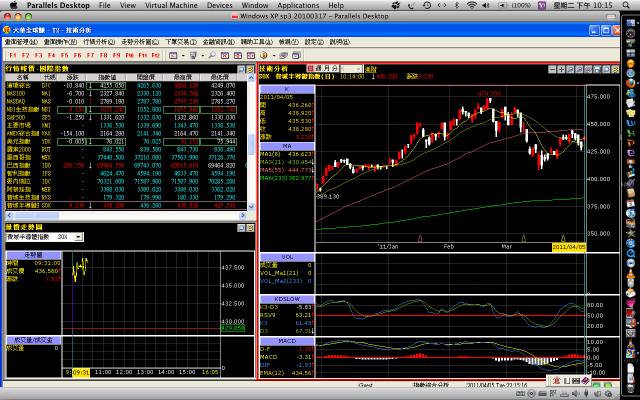The height and width of the screenshot is (400, 640).
Task: Click the K indicator panel header
Action: [x=287, y=89]
